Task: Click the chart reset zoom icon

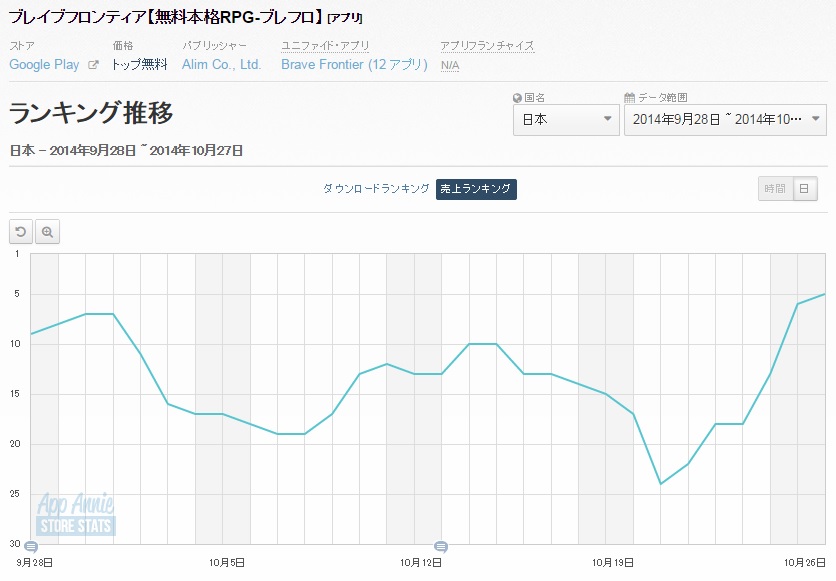Action: (x=21, y=232)
